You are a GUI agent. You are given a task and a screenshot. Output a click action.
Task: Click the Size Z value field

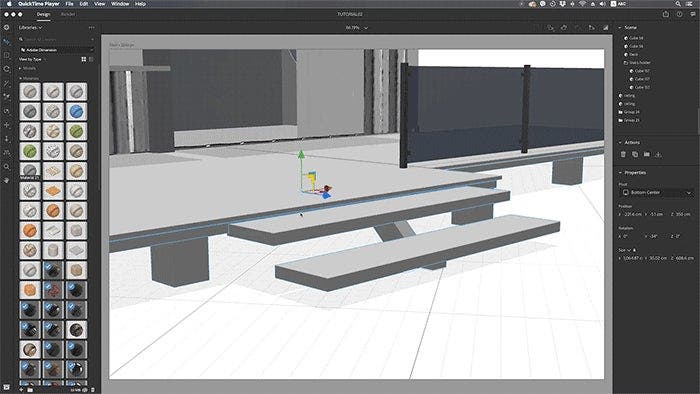(683, 258)
